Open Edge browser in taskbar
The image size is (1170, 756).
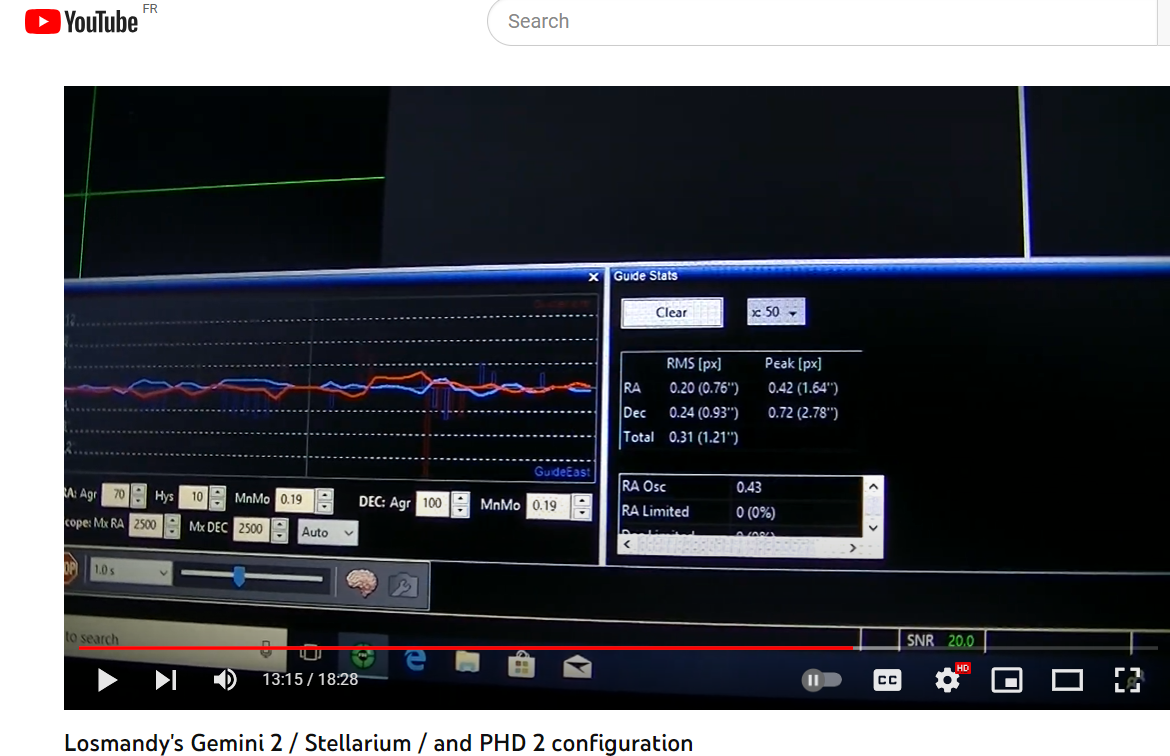[416, 660]
